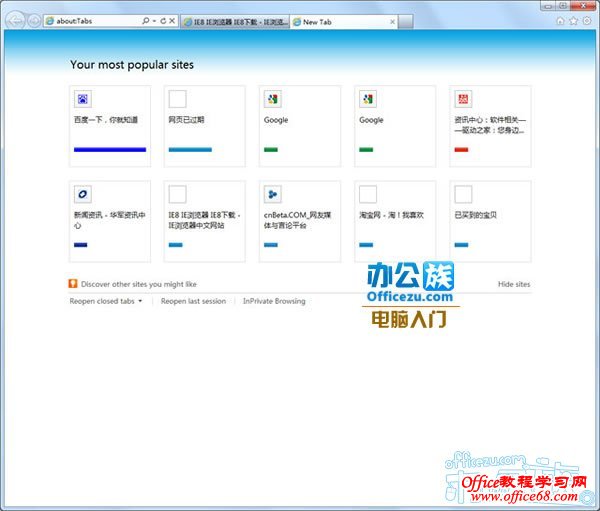This screenshot has height=511, width=600.
Task: Click the Home icon
Action: [x=561, y=21]
